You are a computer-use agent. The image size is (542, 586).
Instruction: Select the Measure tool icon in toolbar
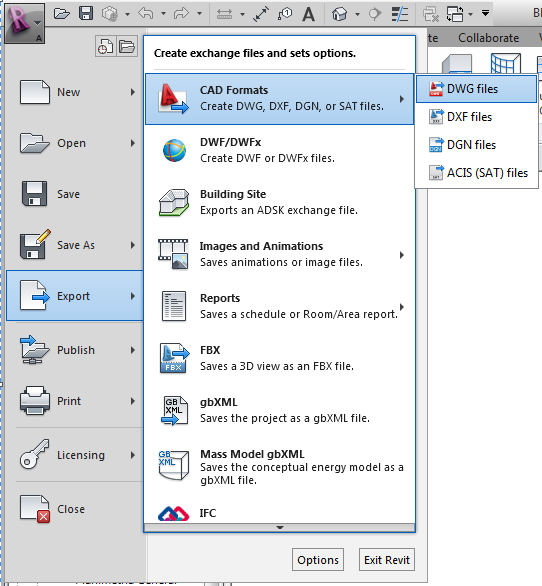224,14
